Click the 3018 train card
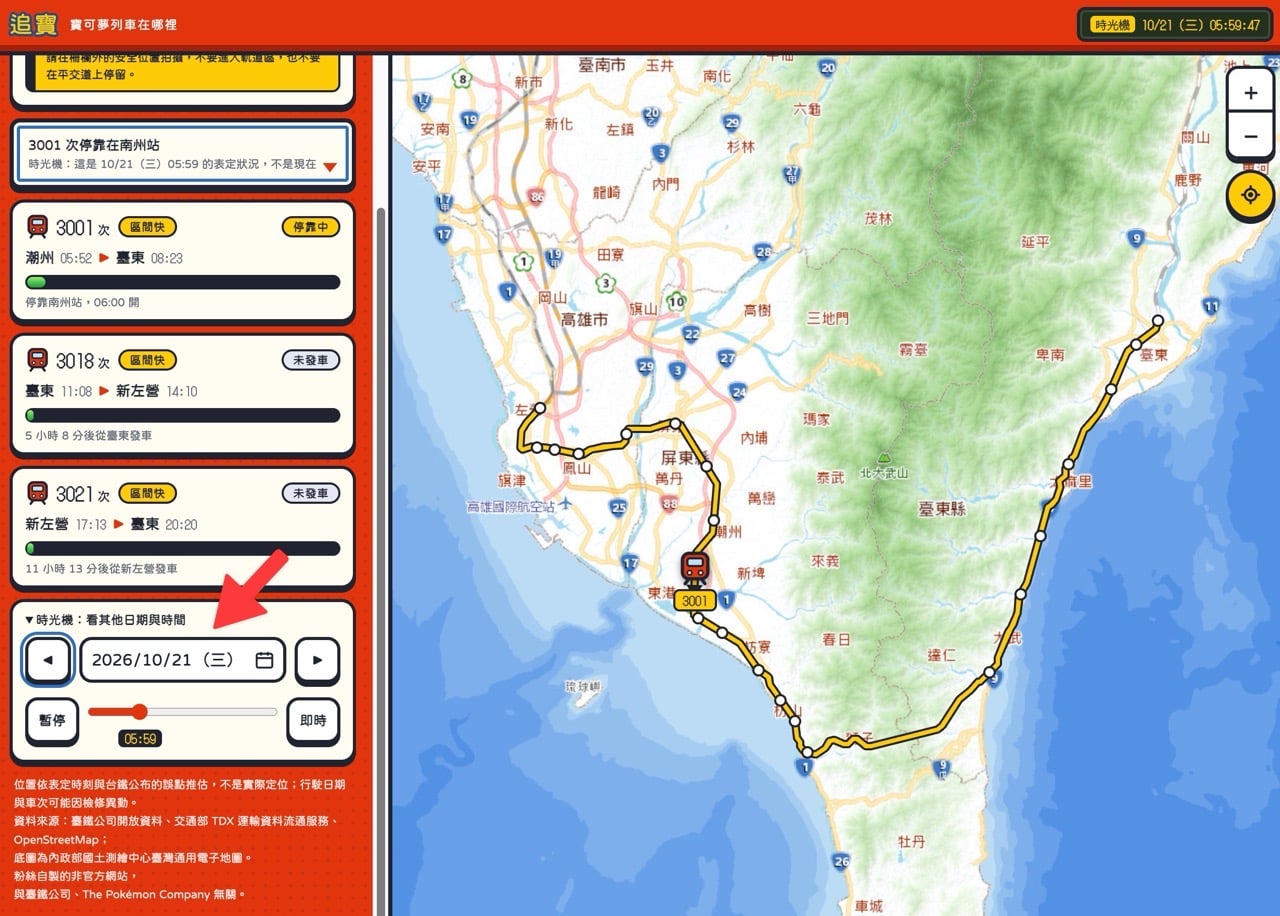The height and width of the screenshot is (916, 1280). (183, 396)
